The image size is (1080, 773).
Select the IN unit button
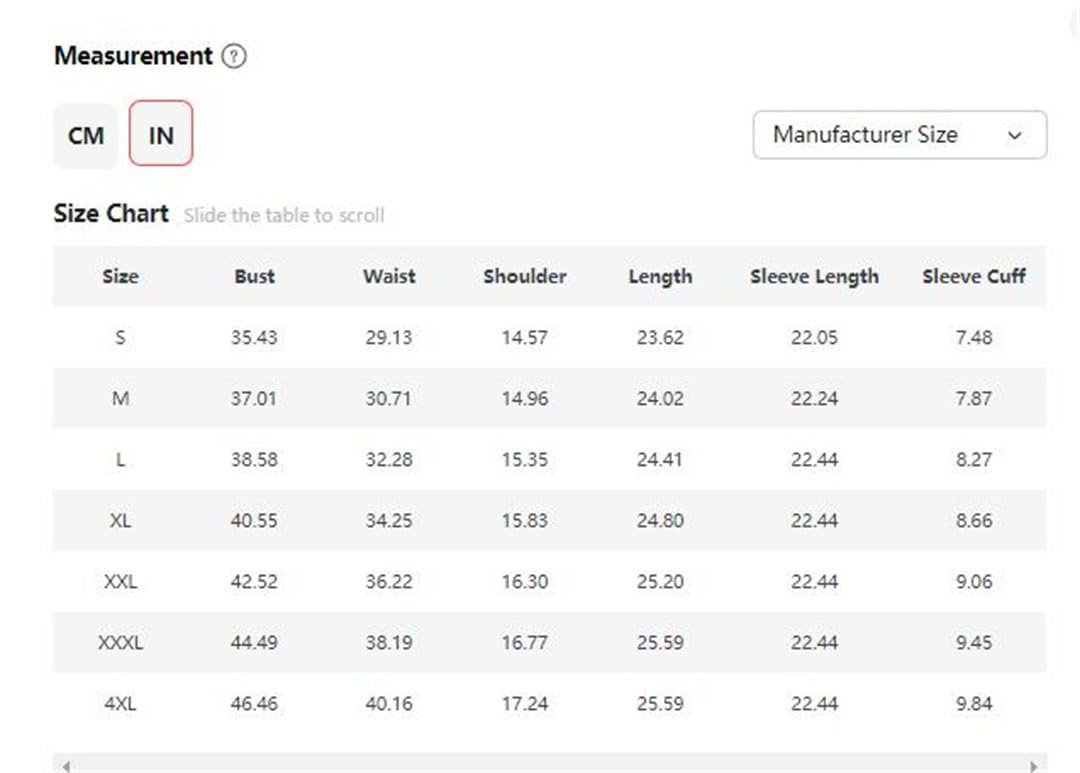pyautogui.click(x=160, y=133)
